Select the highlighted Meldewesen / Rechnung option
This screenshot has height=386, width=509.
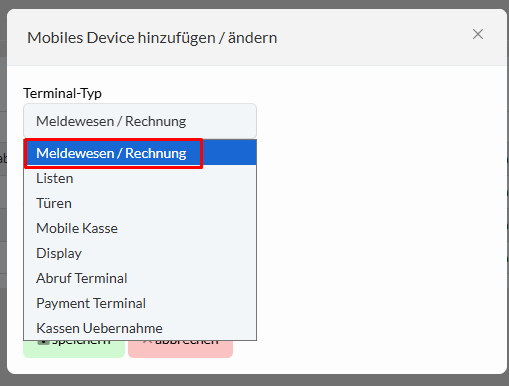[140, 153]
